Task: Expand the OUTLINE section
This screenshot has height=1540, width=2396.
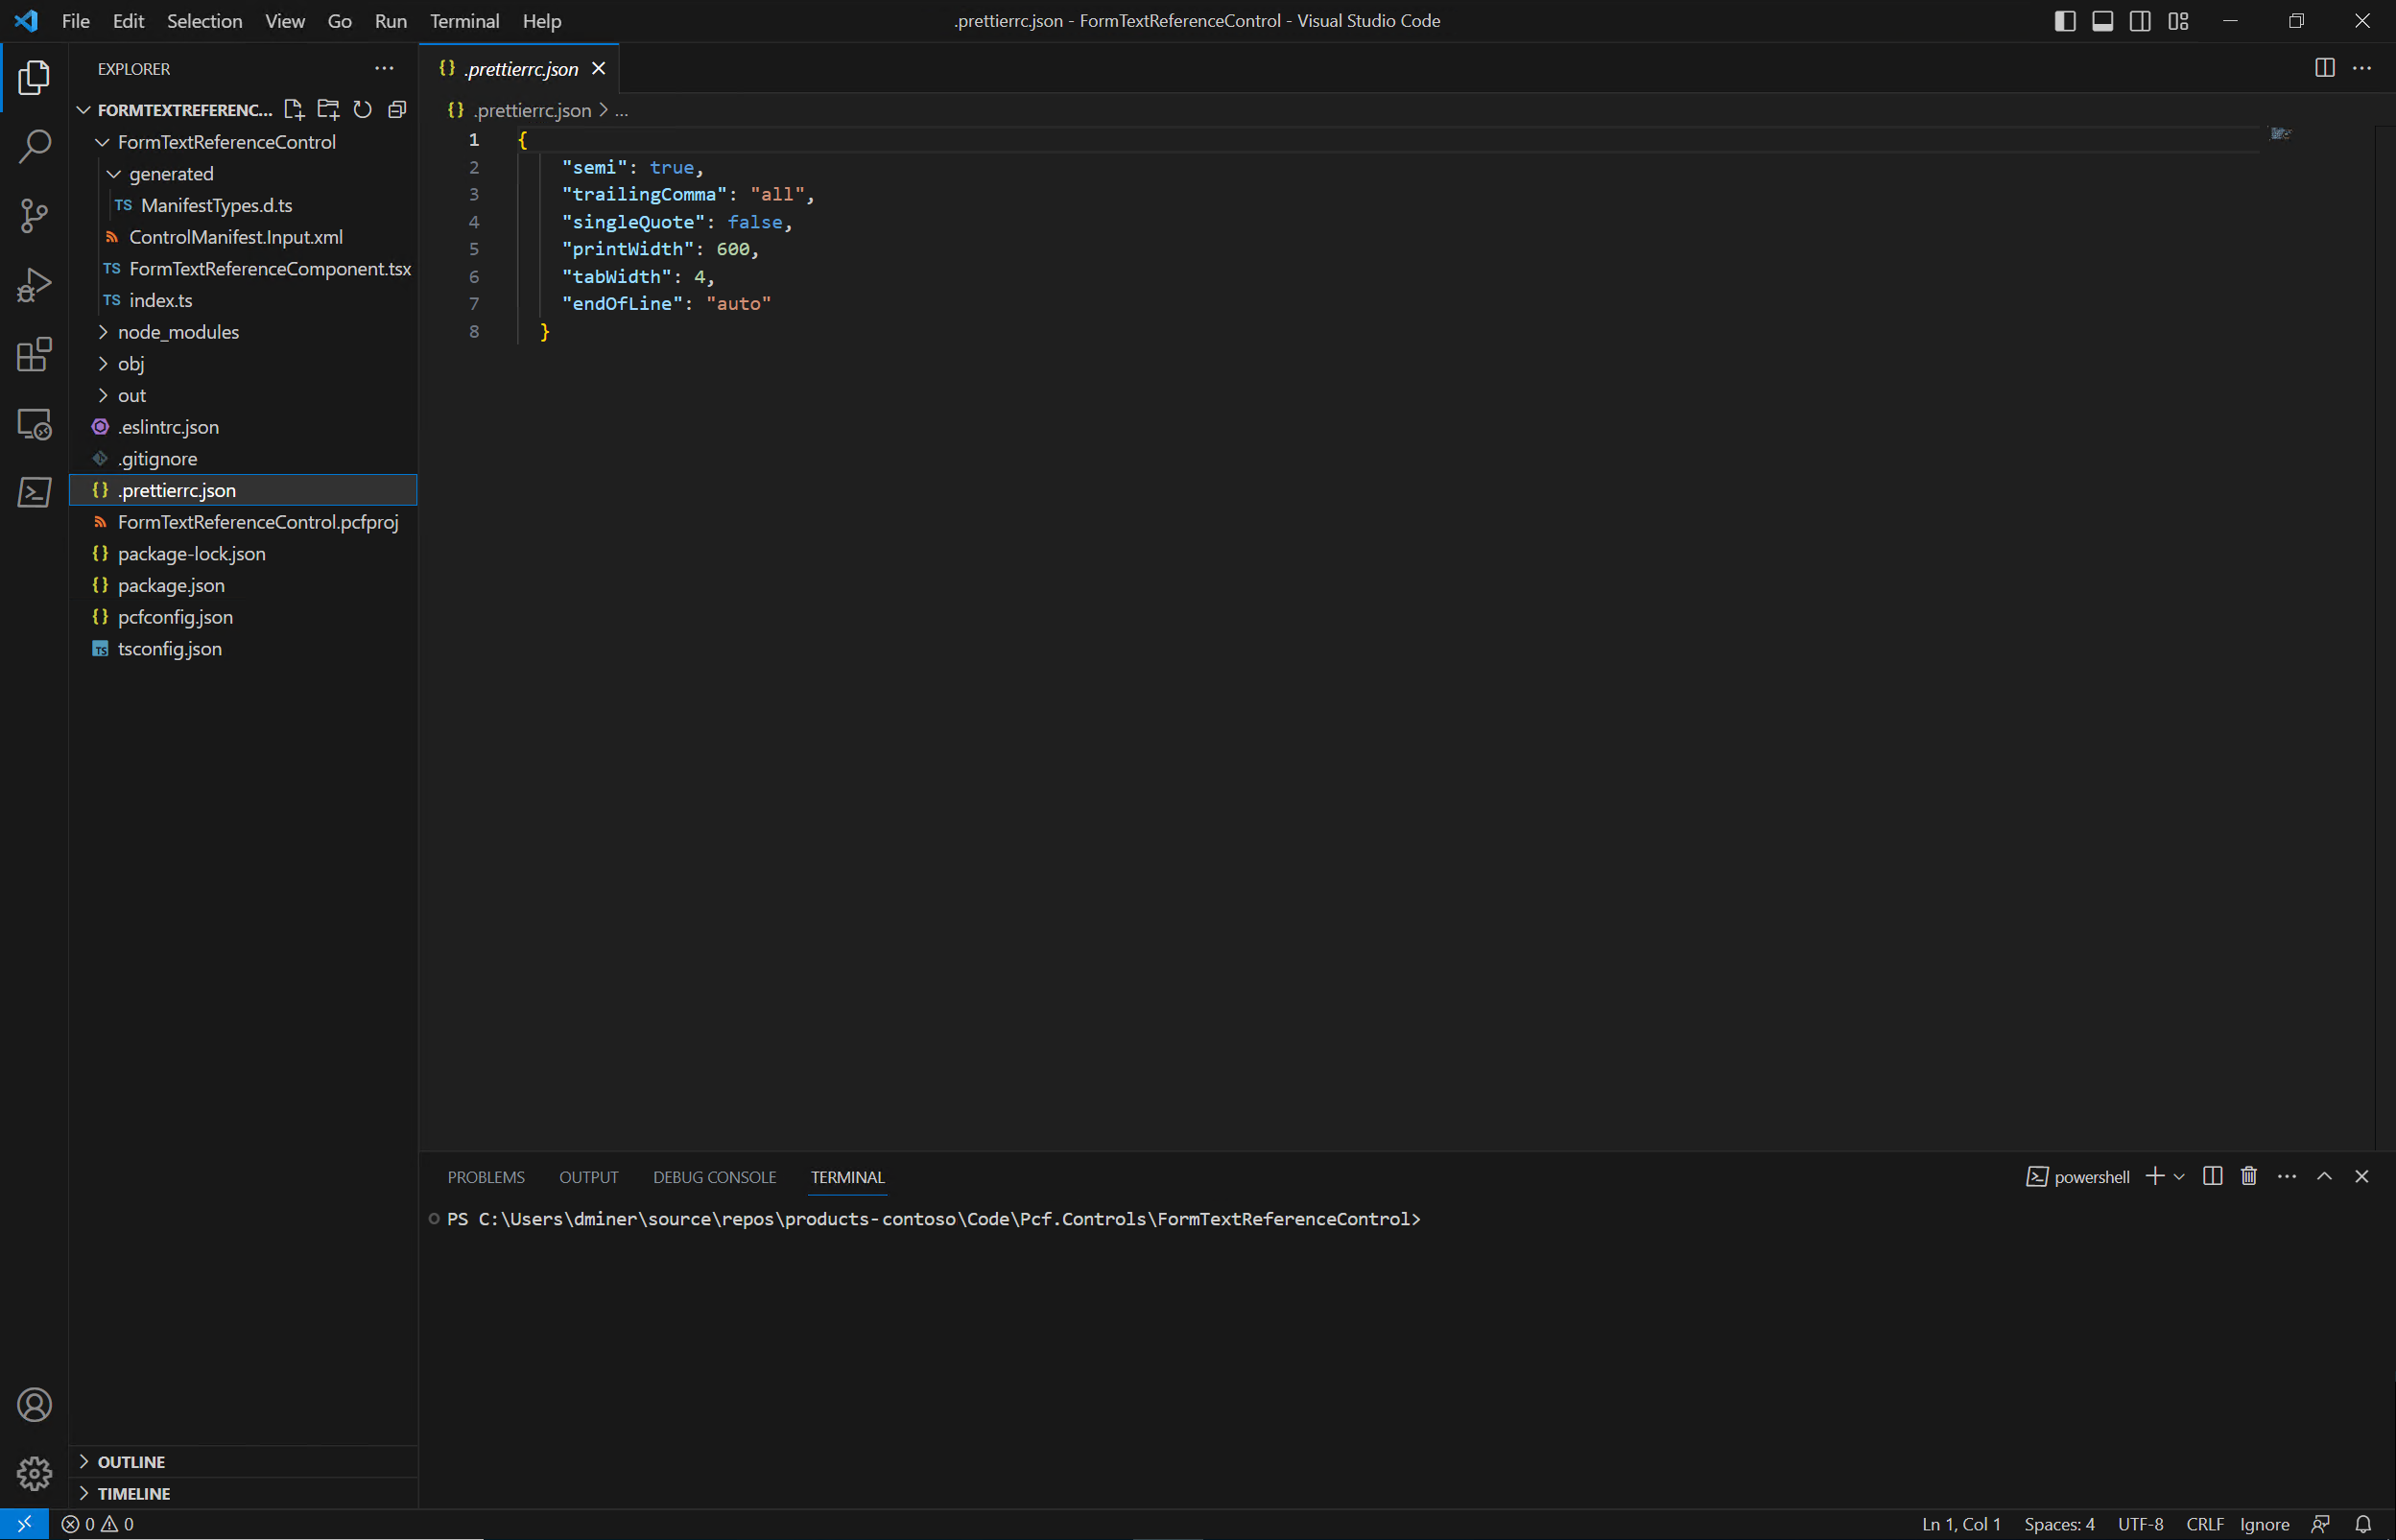Action: (x=131, y=1462)
